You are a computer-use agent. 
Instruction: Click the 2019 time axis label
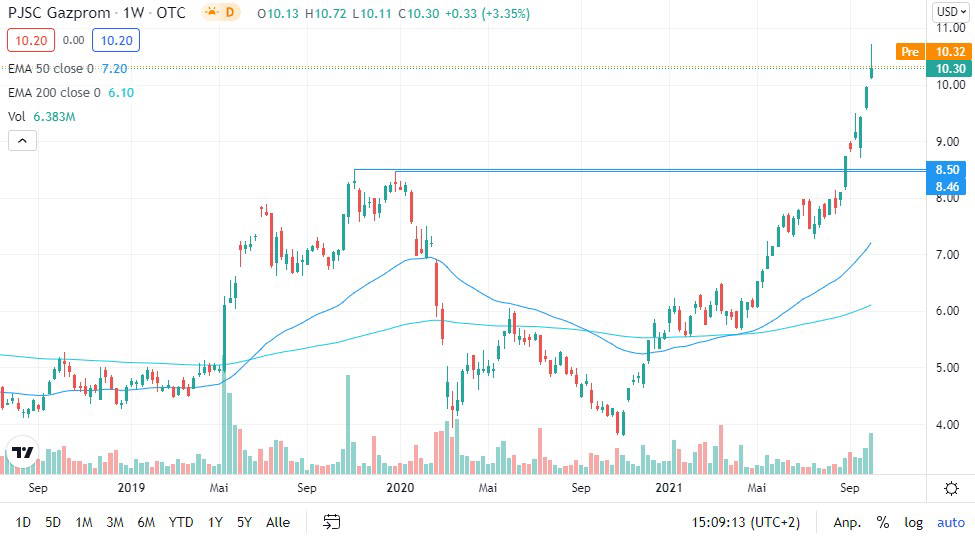pyautogui.click(x=131, y=488)
